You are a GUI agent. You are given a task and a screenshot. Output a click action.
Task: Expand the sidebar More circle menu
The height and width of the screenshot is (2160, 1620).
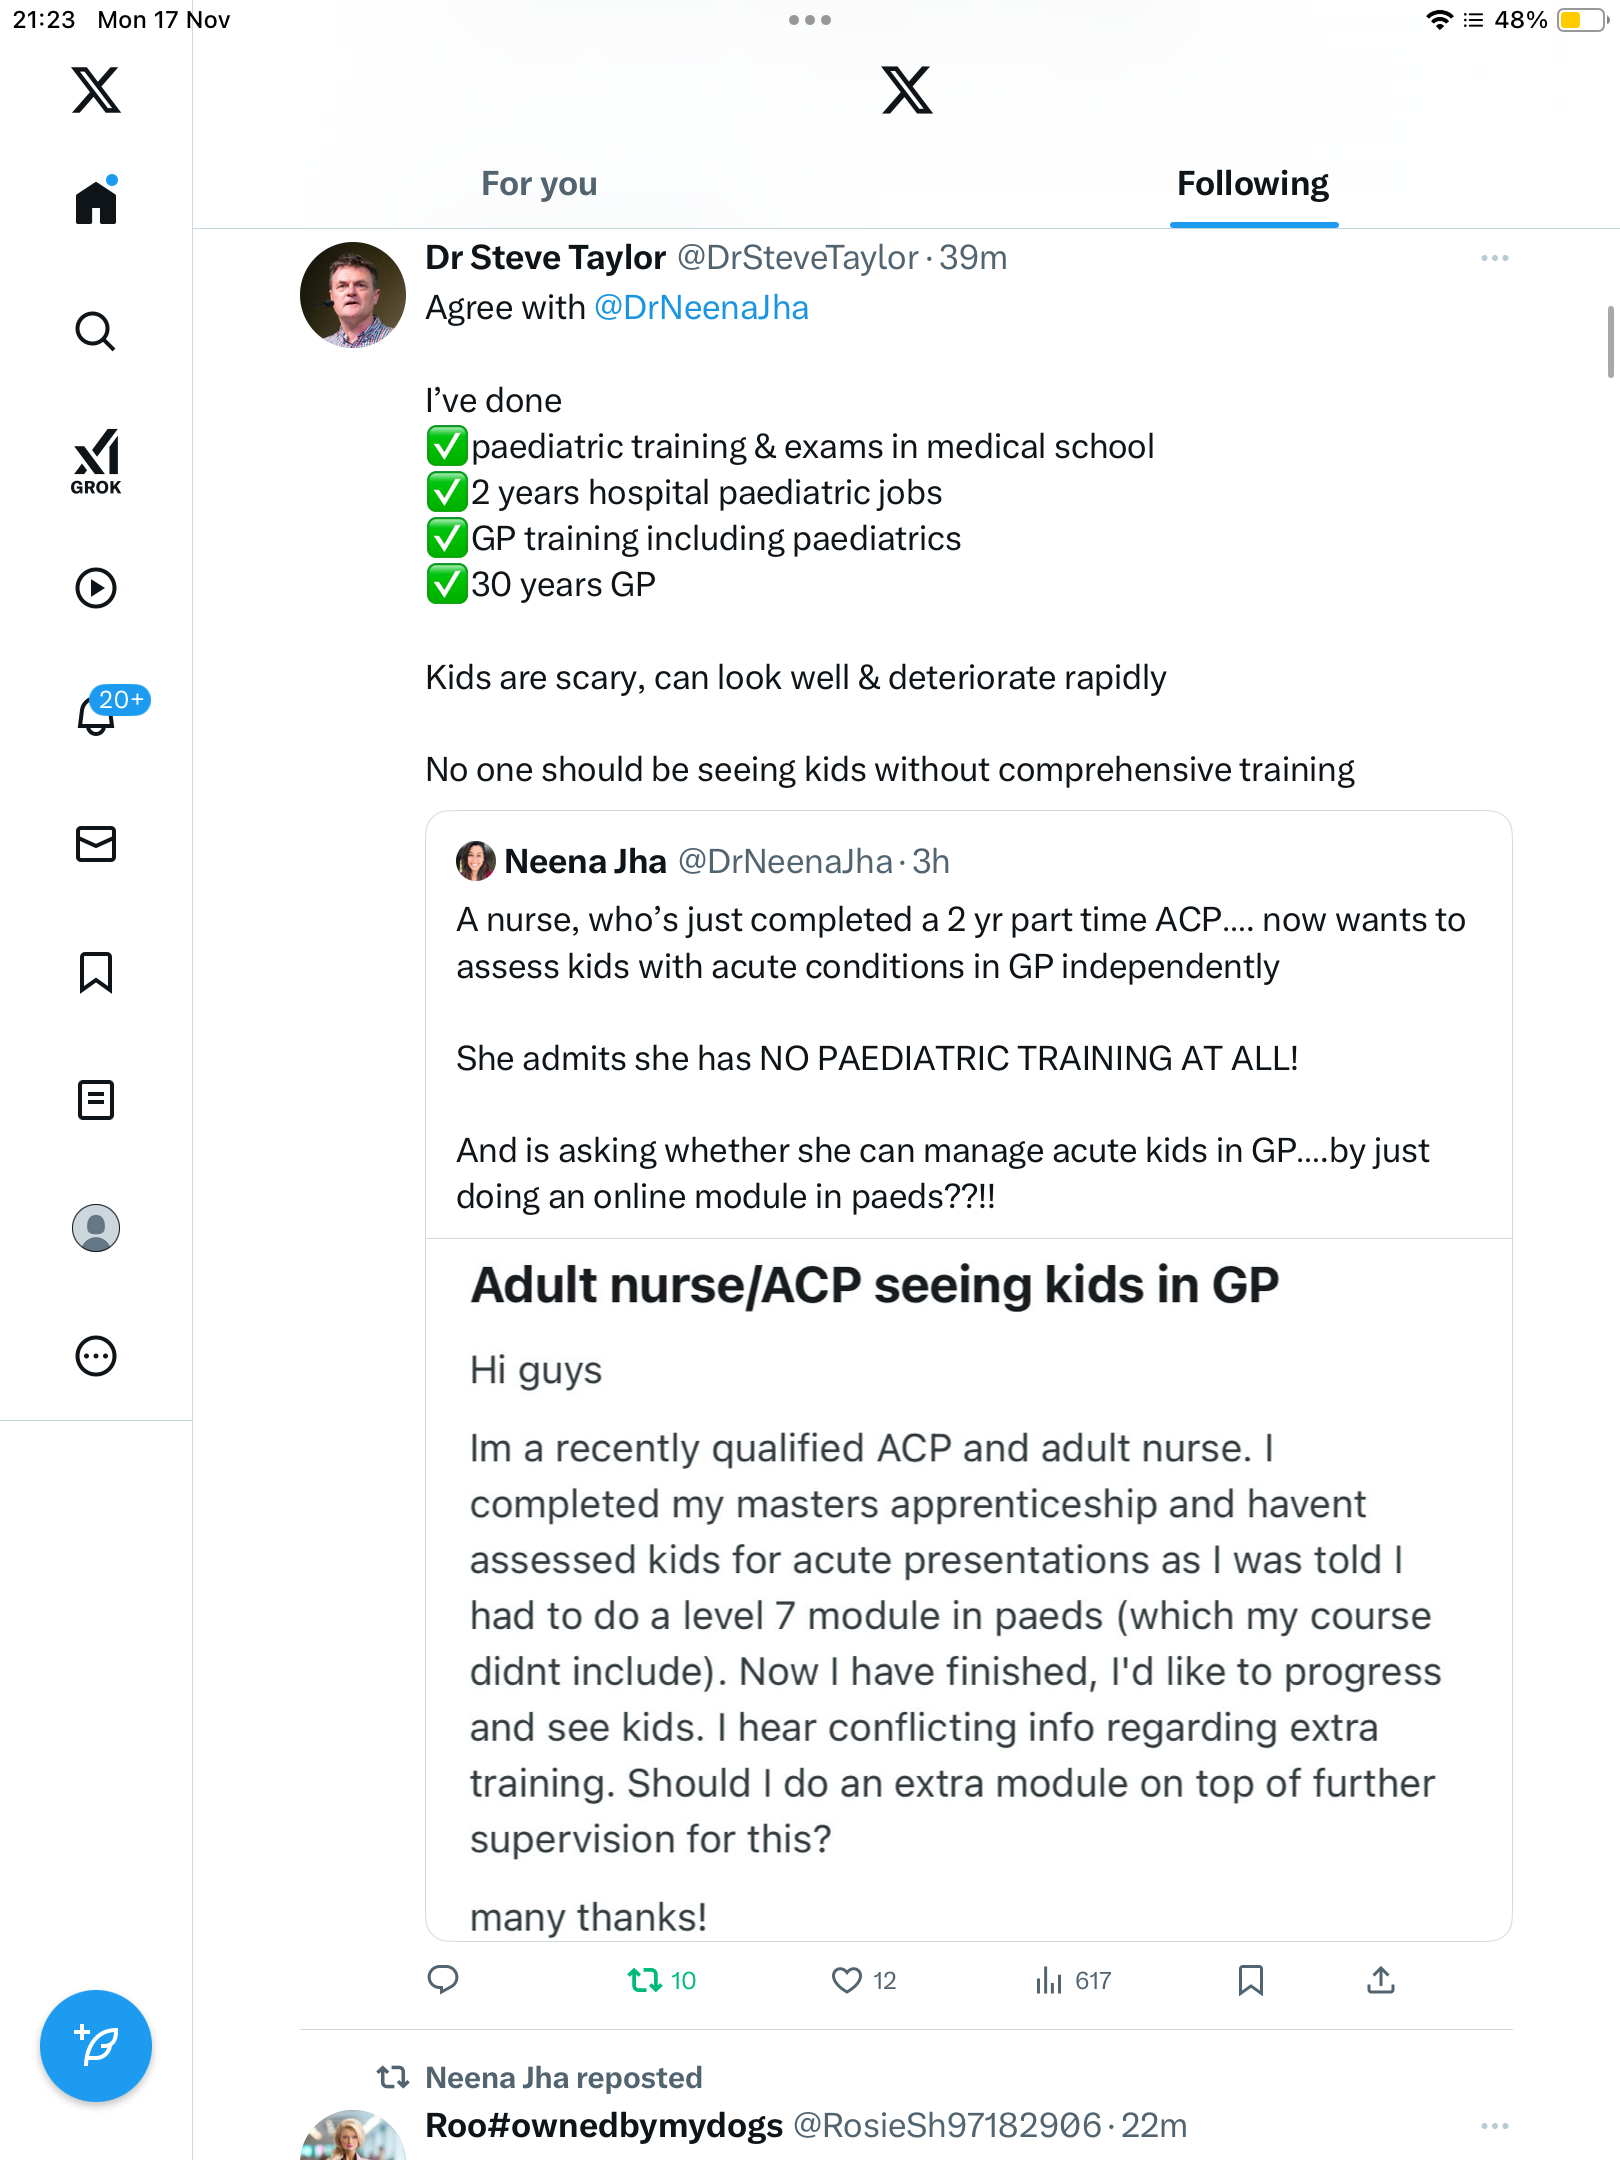click(96, 1356)
